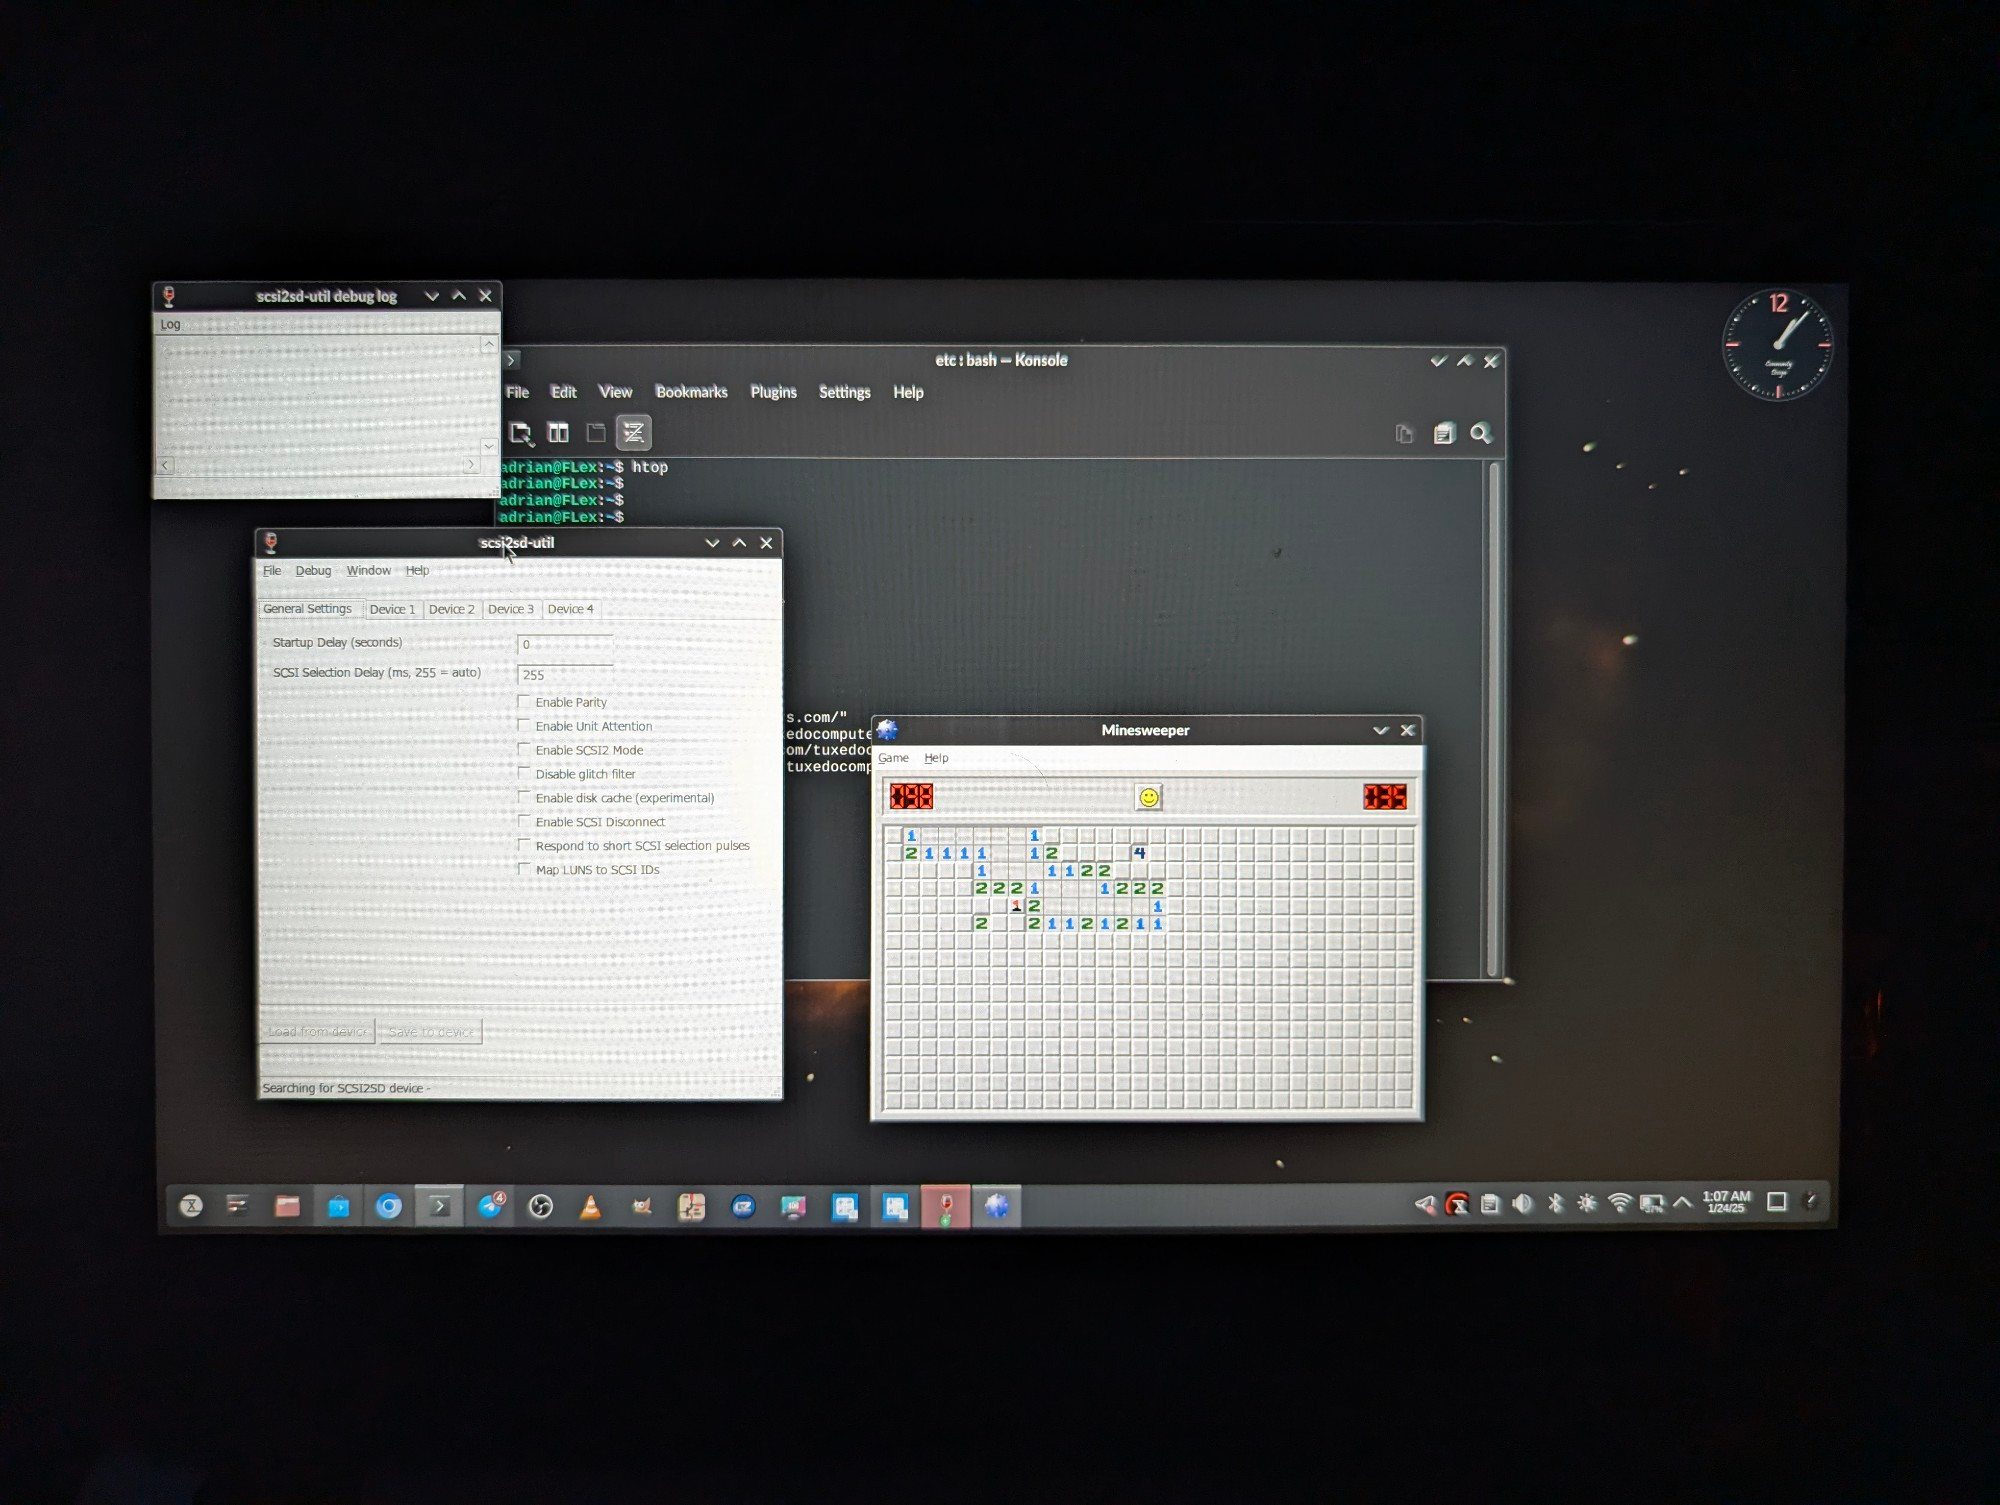The height and width of the screenshot is (1505, 2000).
Task: Switch to scsi2sd-util wine glass taskbar entry
Action: (x=946, y=1206)
